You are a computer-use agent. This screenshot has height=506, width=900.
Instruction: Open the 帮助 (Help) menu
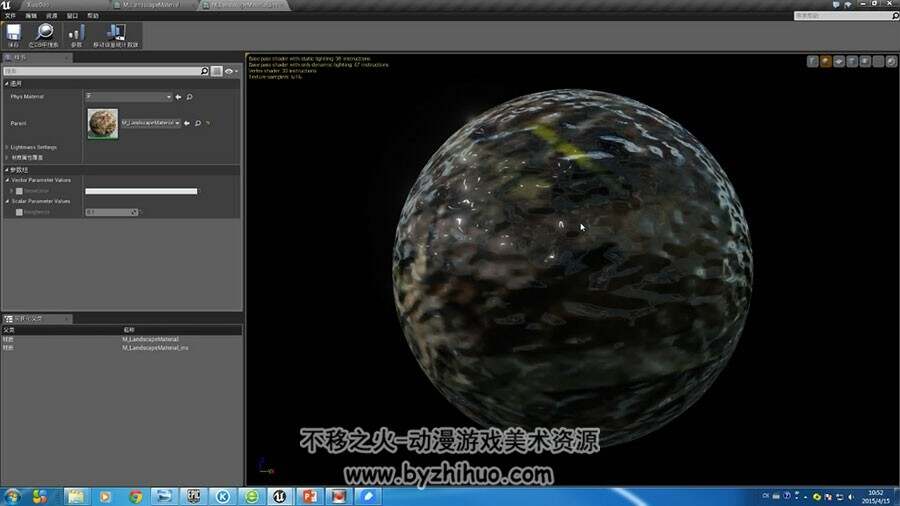tap(93, 15)
